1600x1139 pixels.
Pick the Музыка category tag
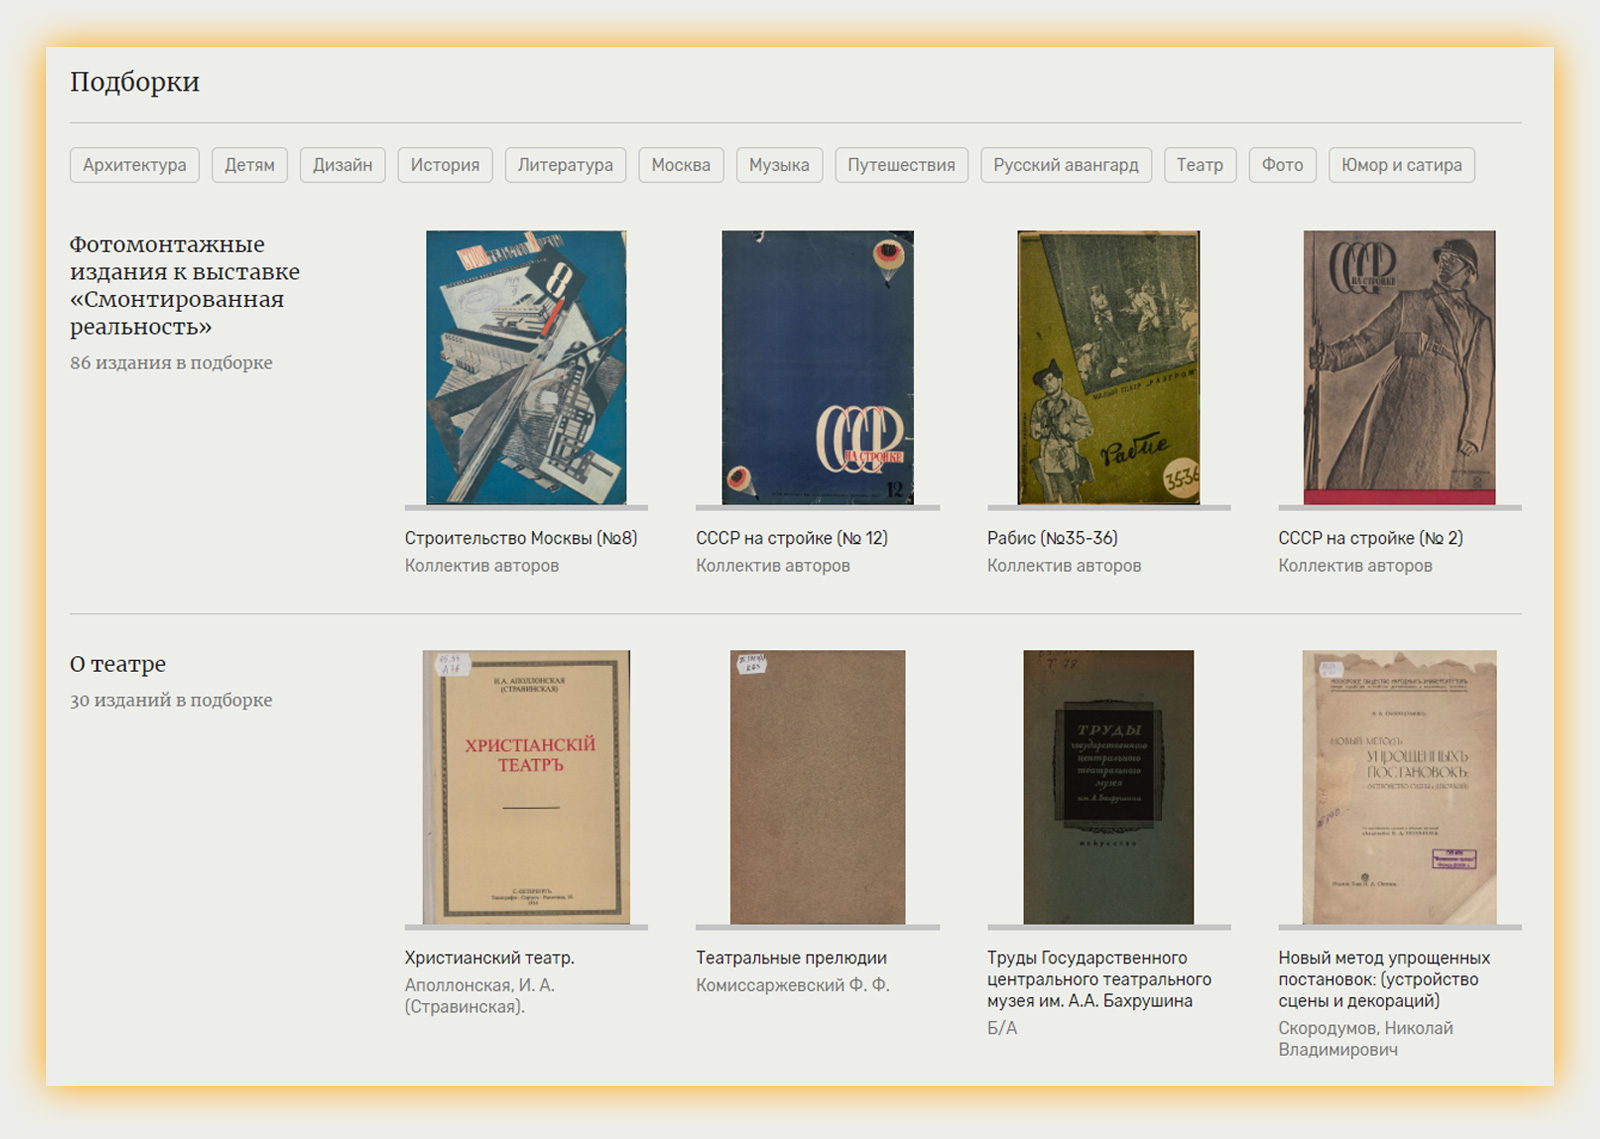pyautogui.click(x=779, y=165)
